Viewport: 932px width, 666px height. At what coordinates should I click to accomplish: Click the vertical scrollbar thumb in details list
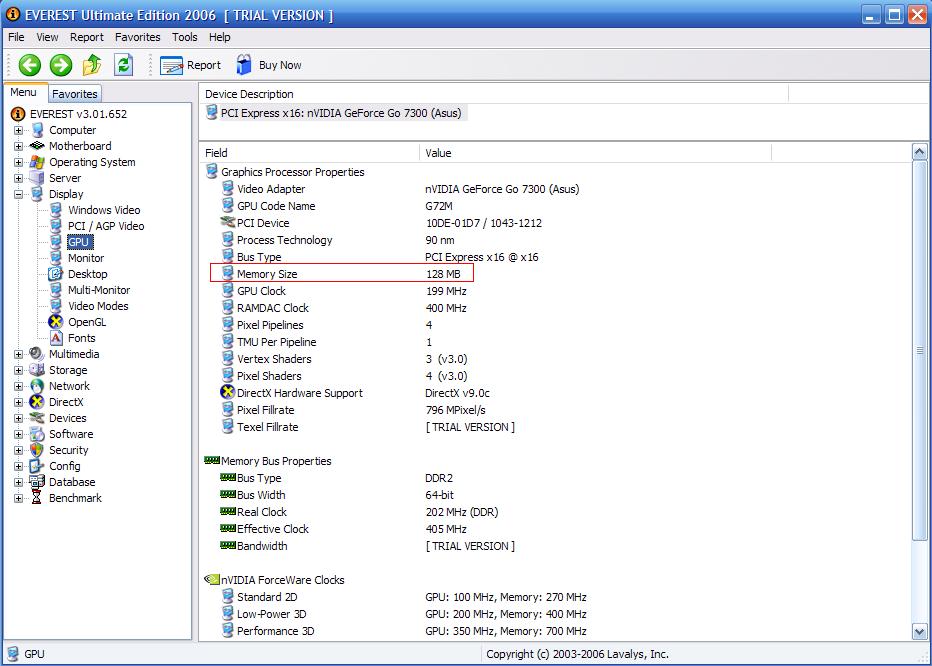tap(919, 350)
